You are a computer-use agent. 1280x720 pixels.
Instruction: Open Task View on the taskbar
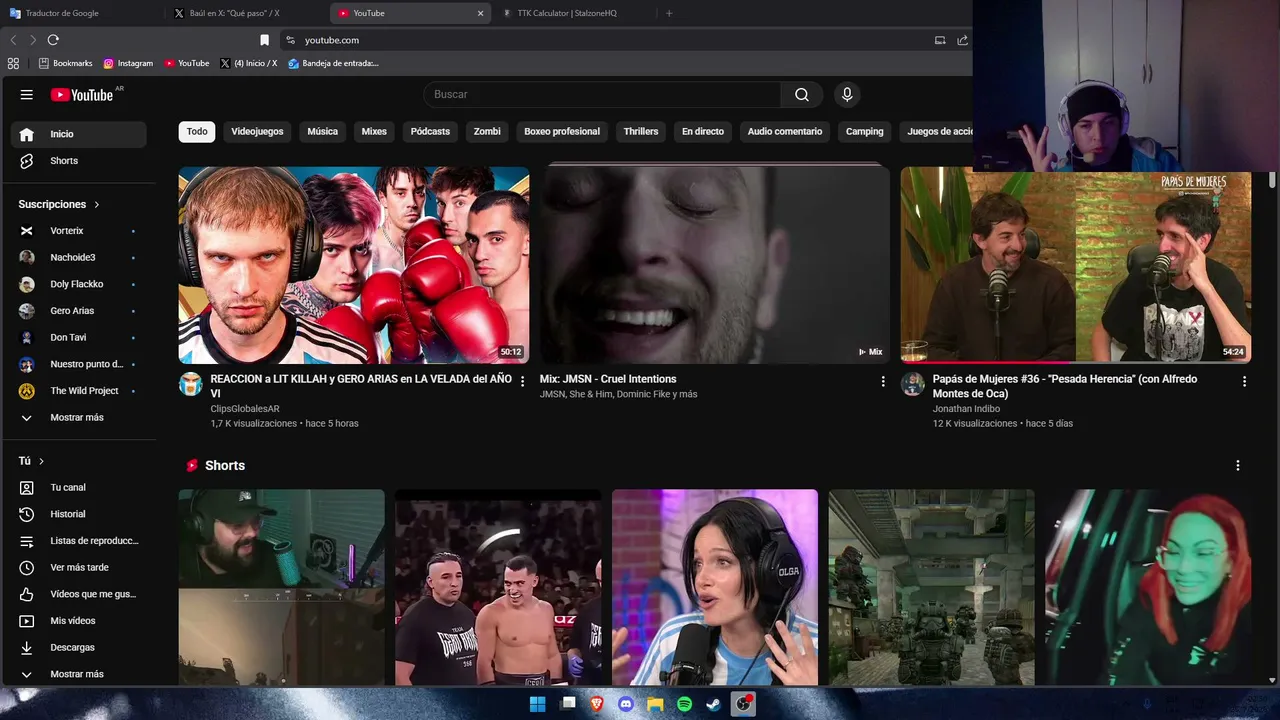pyautogui.click(x=568, y=704)
